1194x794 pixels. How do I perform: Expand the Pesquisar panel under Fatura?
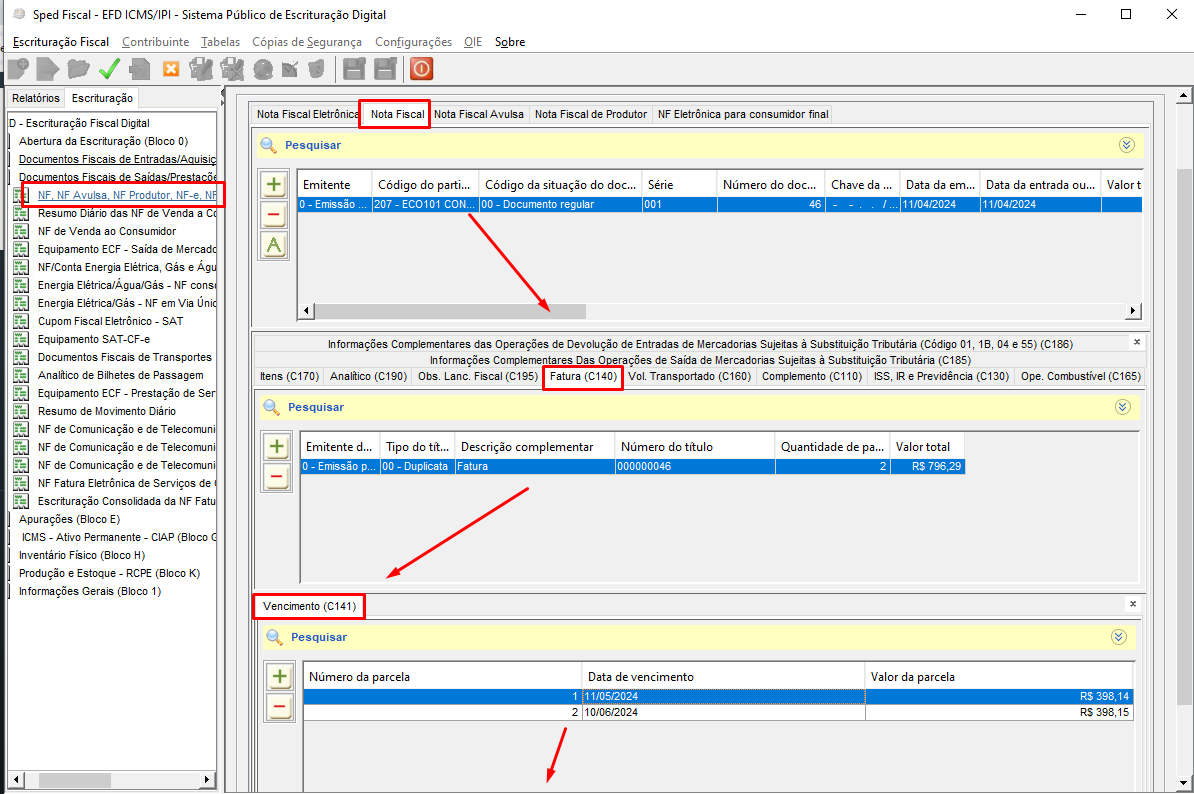1122,407
